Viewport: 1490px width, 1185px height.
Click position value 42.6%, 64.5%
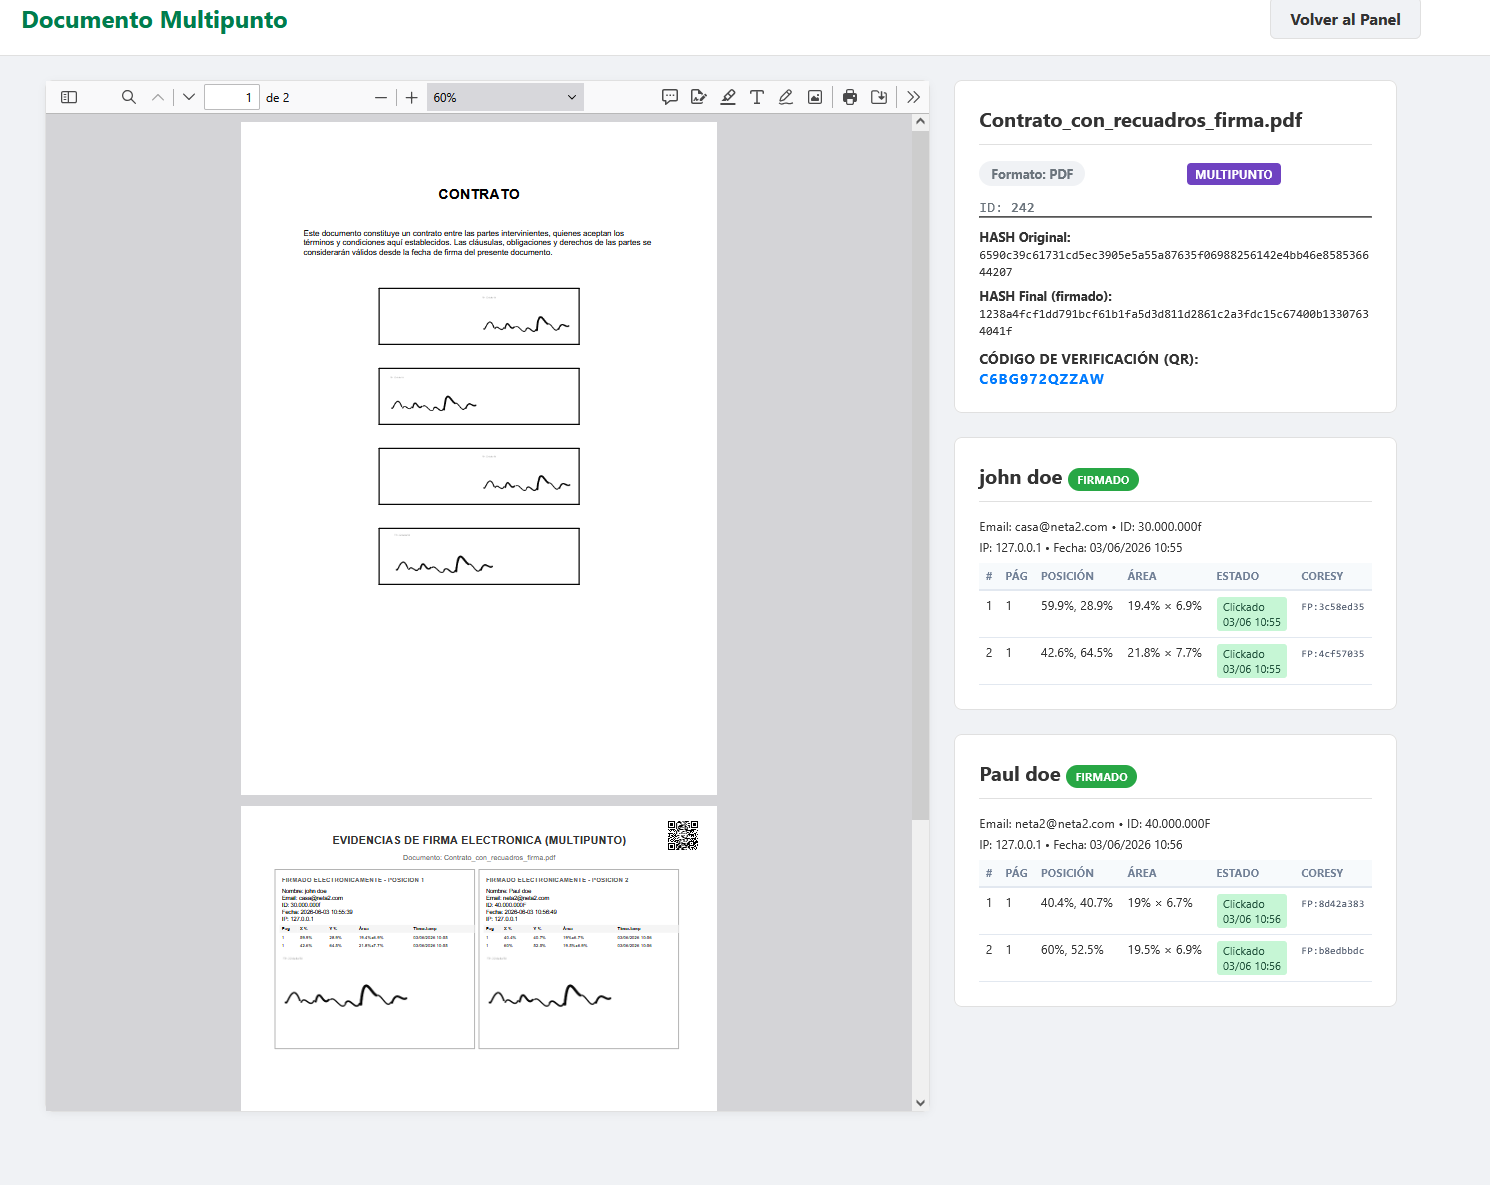(x=1076, y=653)
